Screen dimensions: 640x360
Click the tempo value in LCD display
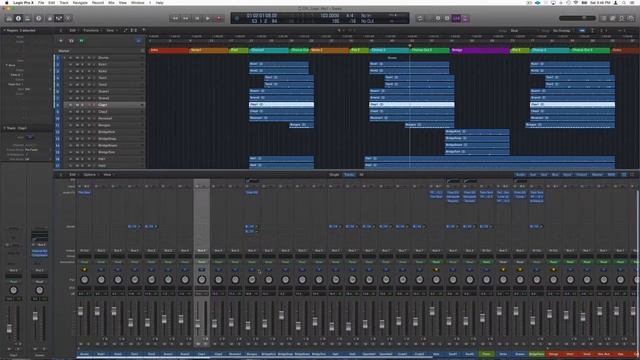pyautogui.click(x=329, y=16)
